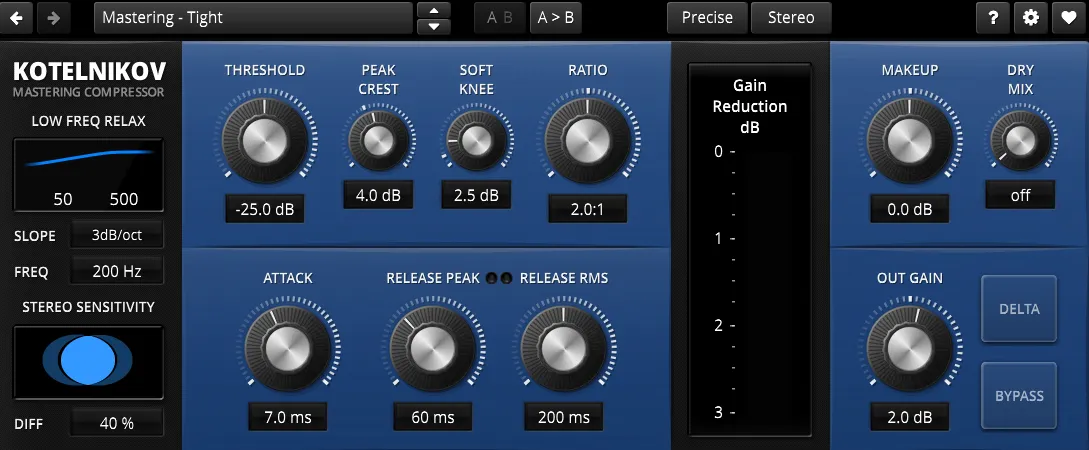
Task: Edit the 2.0:1 ratio value
Action: point(588,209)
